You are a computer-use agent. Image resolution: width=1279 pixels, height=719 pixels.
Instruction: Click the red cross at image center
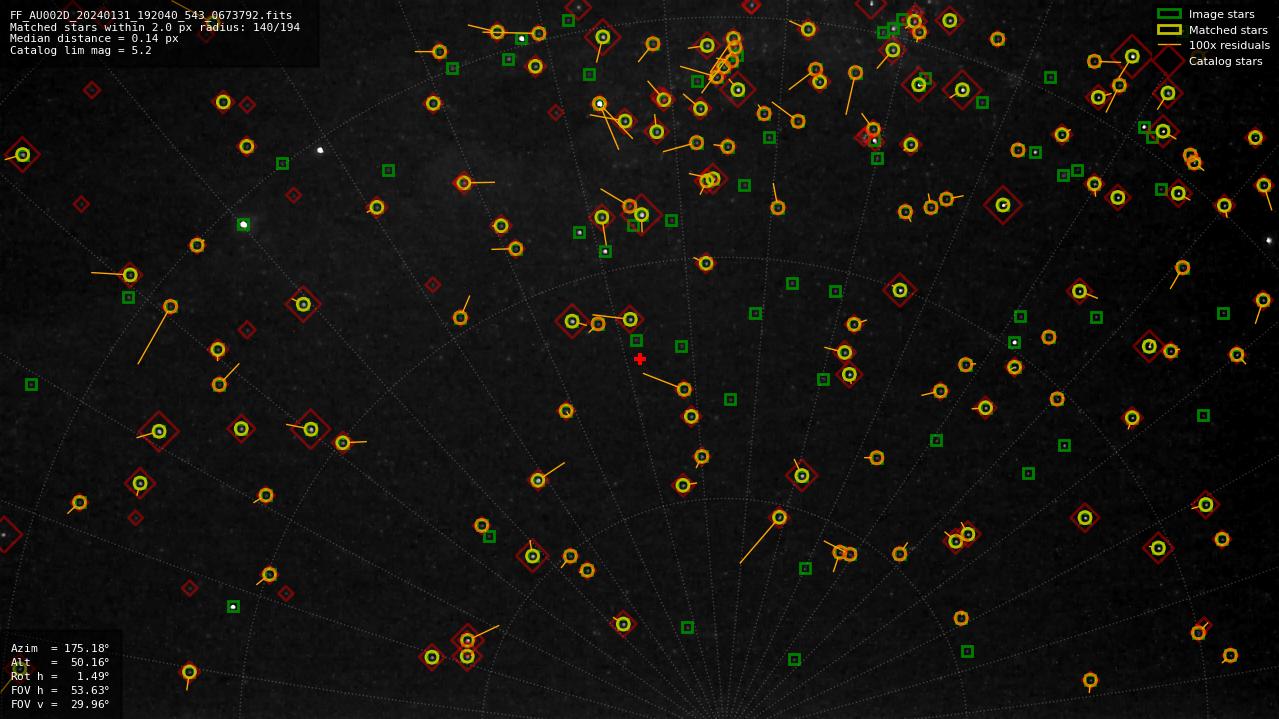[640, 359]
